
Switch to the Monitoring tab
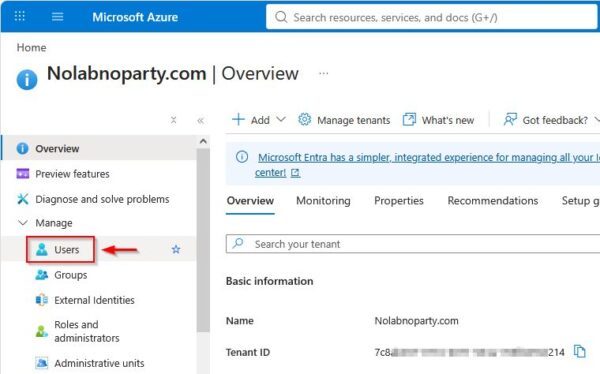point(323,201)
